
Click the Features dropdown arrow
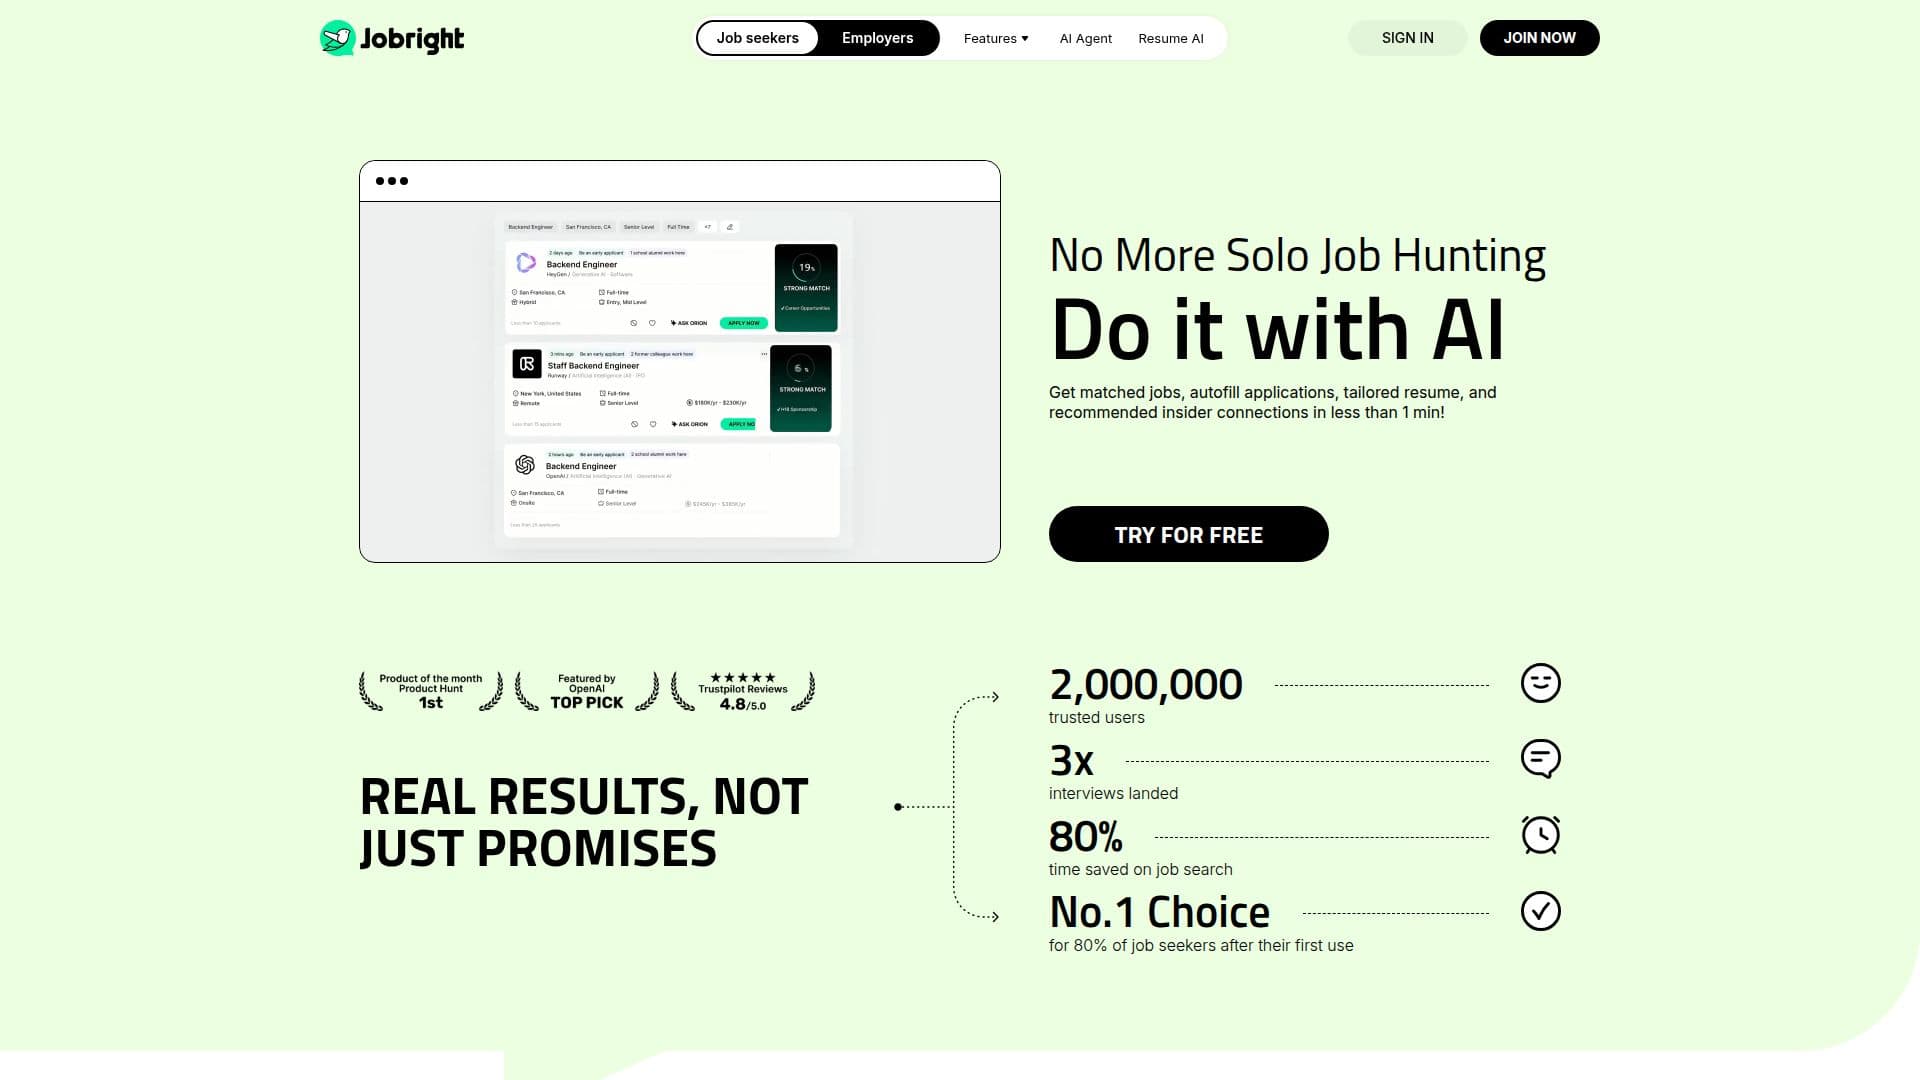1025,39
